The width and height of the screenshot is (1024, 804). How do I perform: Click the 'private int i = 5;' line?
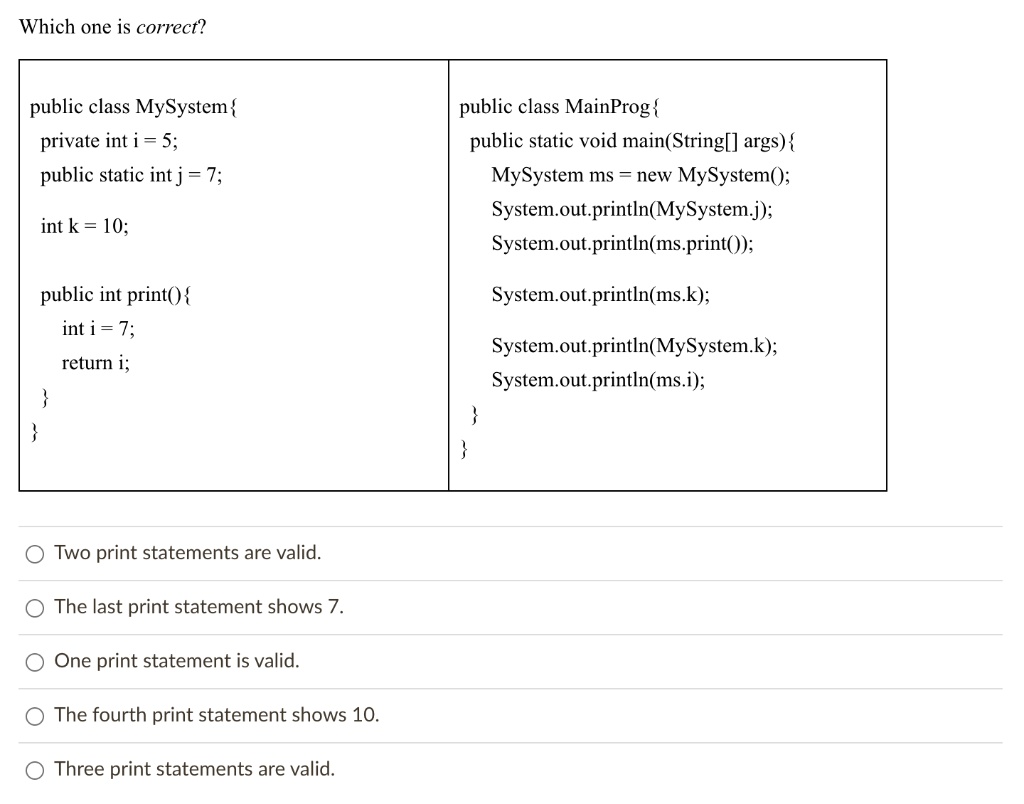click(110, 141)
